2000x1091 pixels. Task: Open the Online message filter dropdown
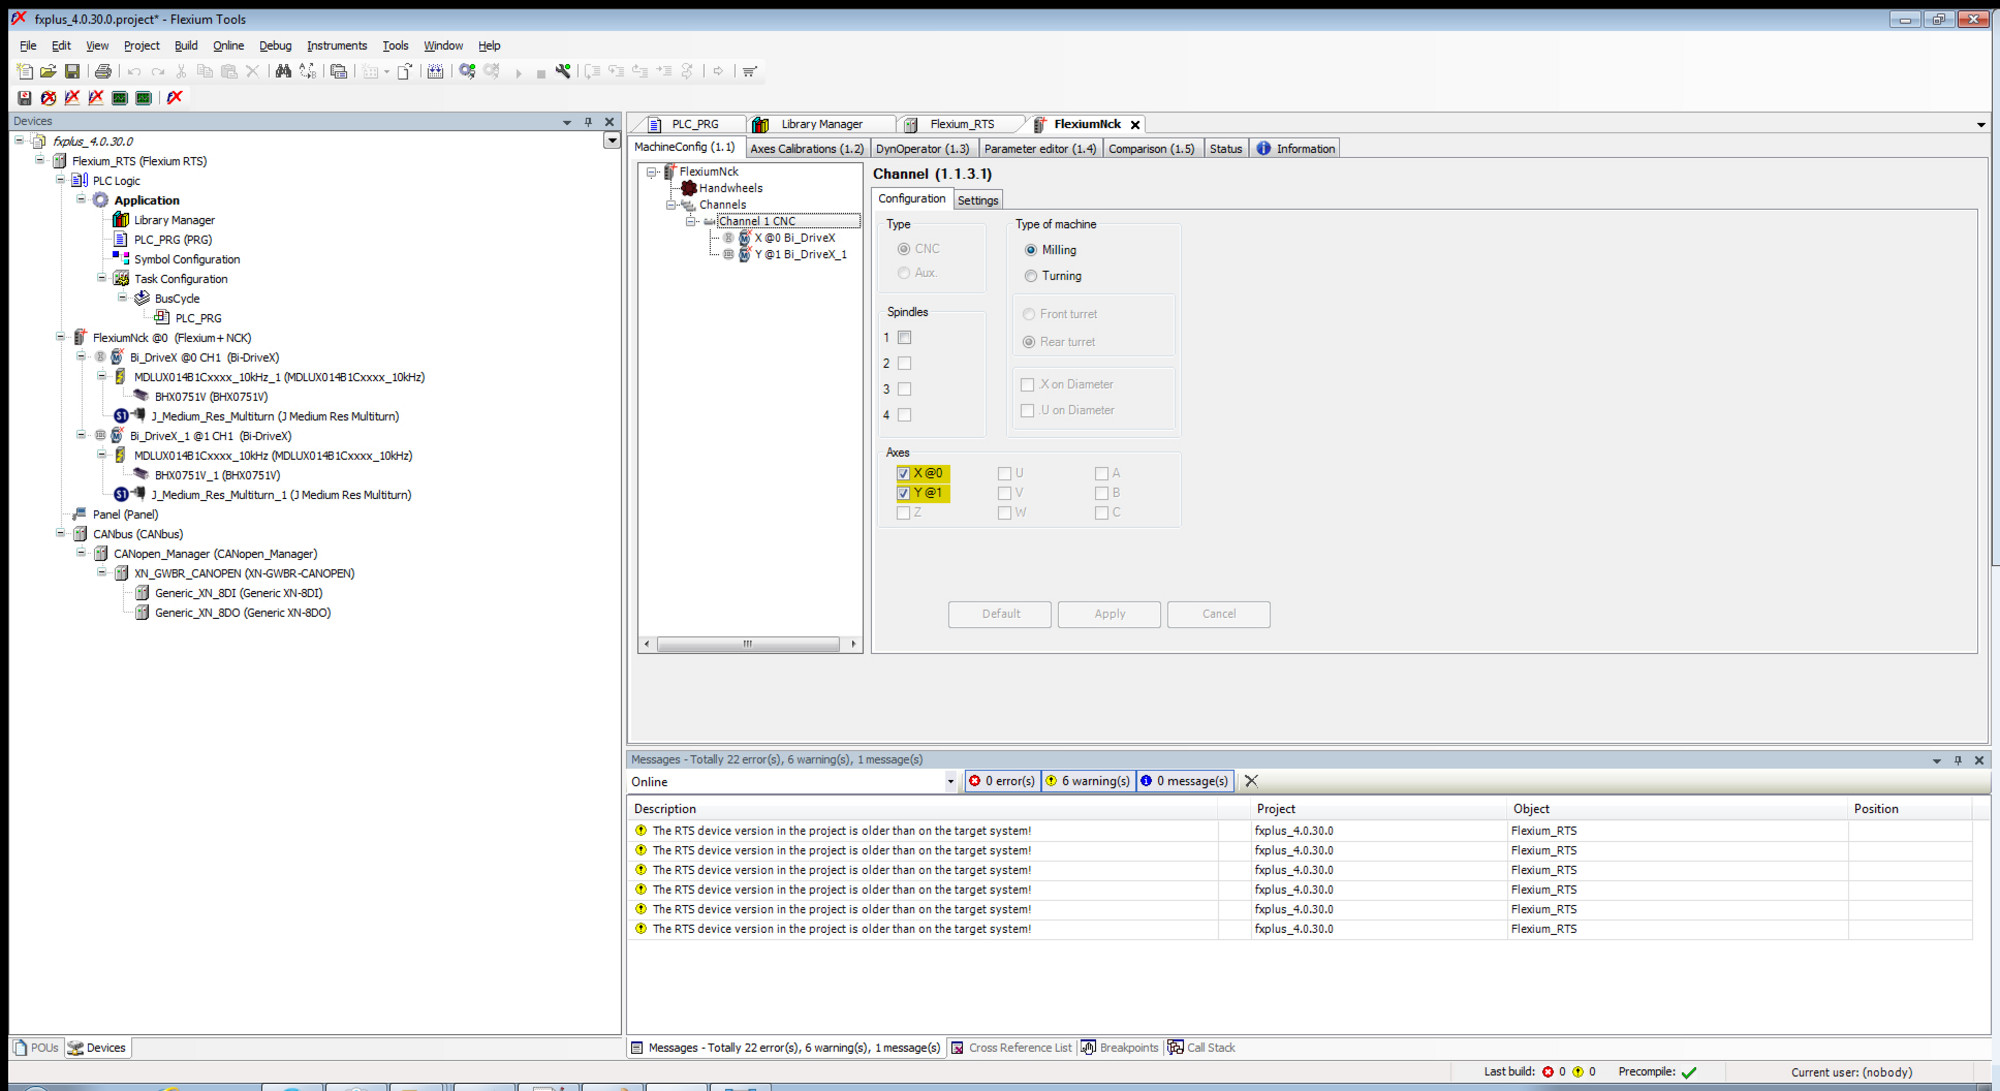948,781
